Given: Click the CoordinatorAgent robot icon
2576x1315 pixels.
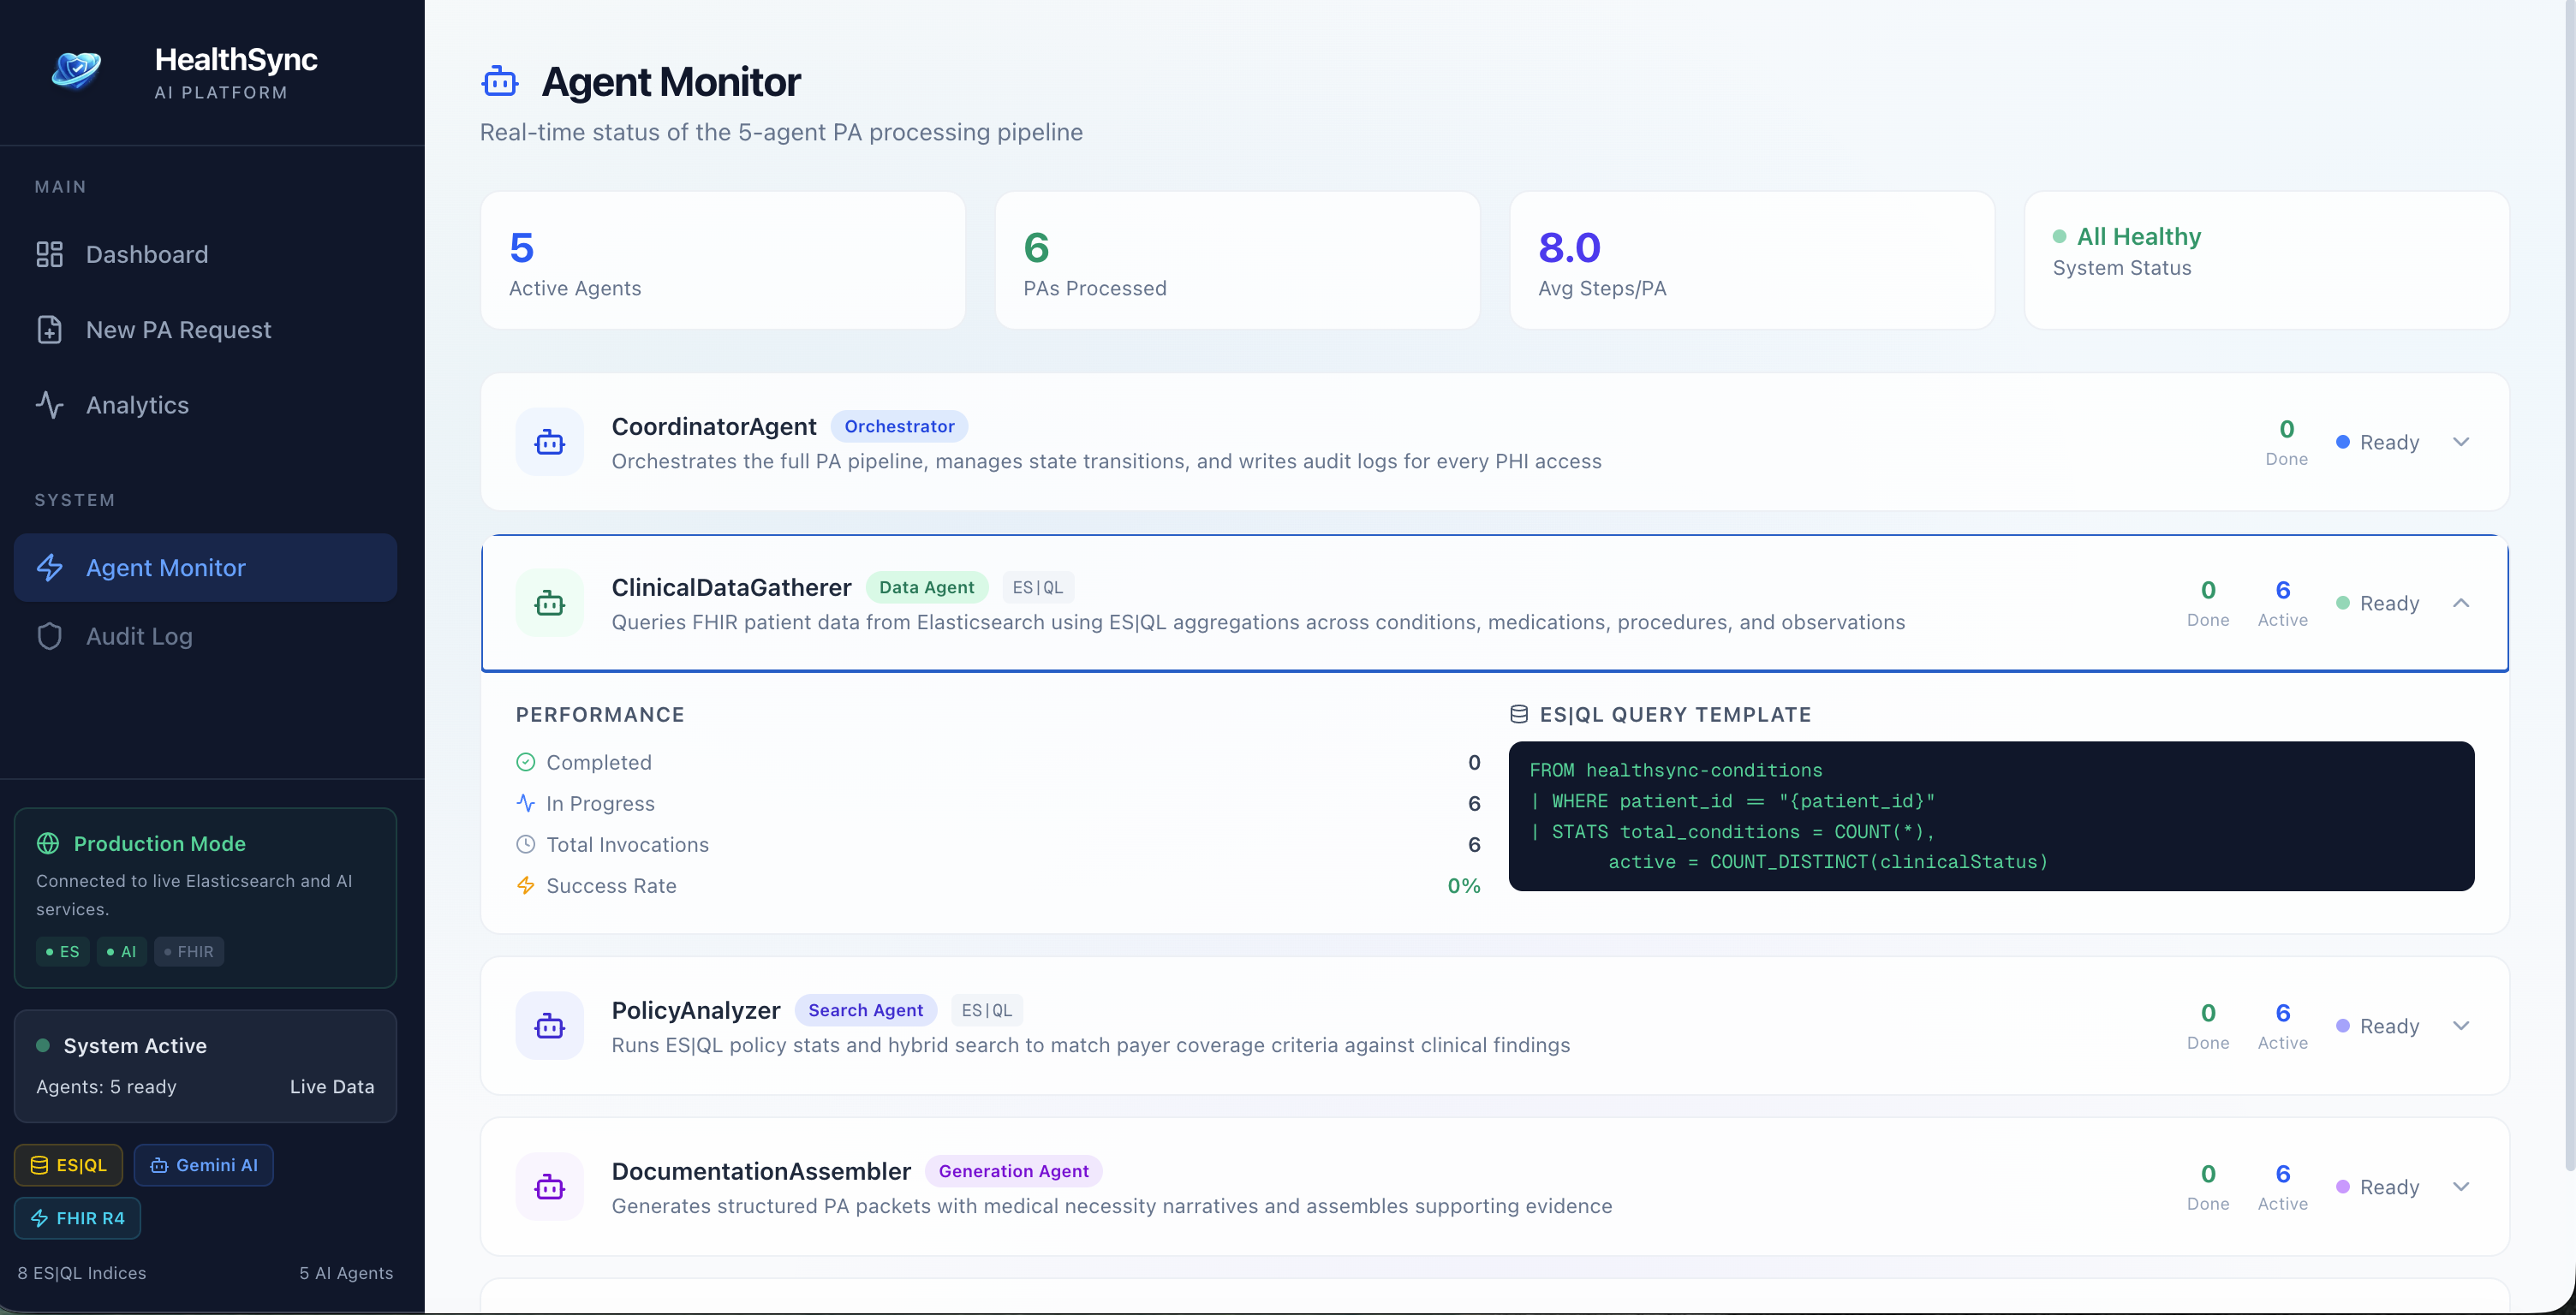Looking at the screenshot, I should click(549, 442).
